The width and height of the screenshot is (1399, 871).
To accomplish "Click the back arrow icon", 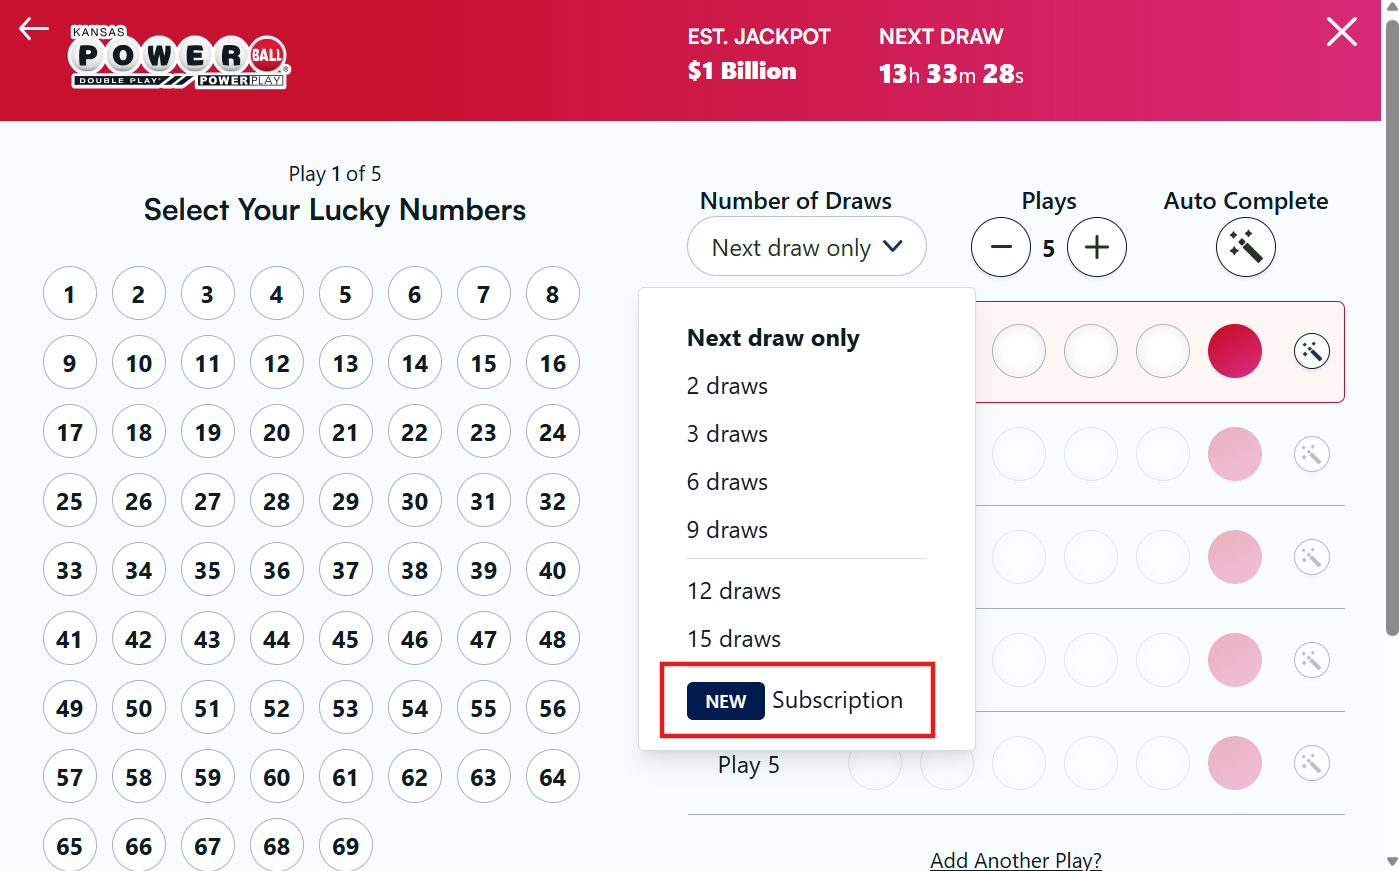I will point(34,29).
